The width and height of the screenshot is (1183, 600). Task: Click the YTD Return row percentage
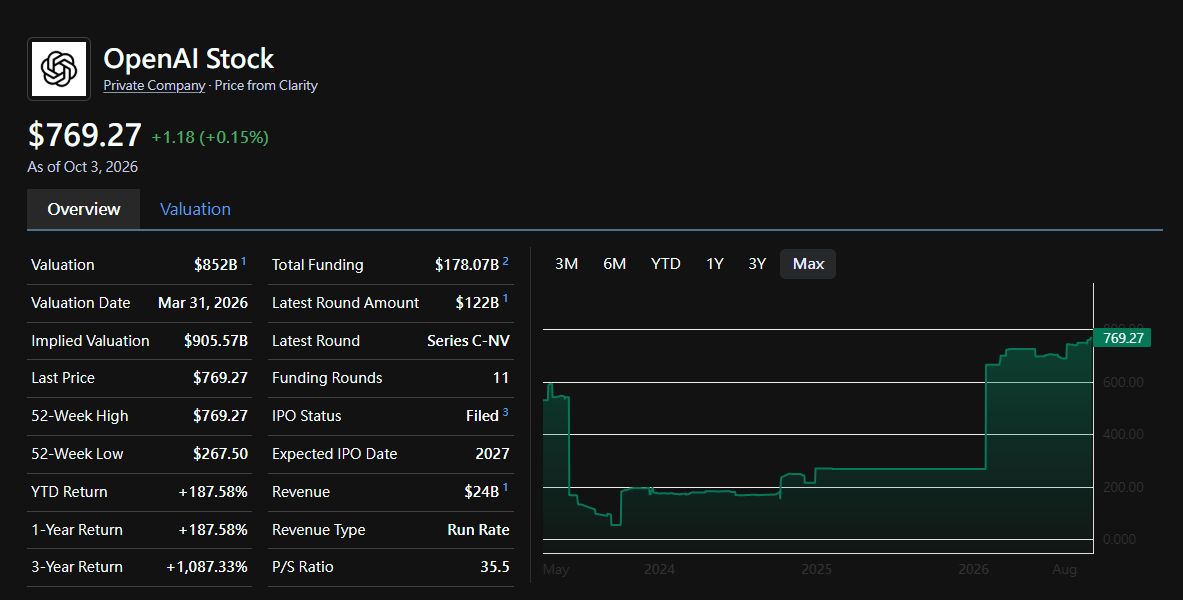[213, 491]
